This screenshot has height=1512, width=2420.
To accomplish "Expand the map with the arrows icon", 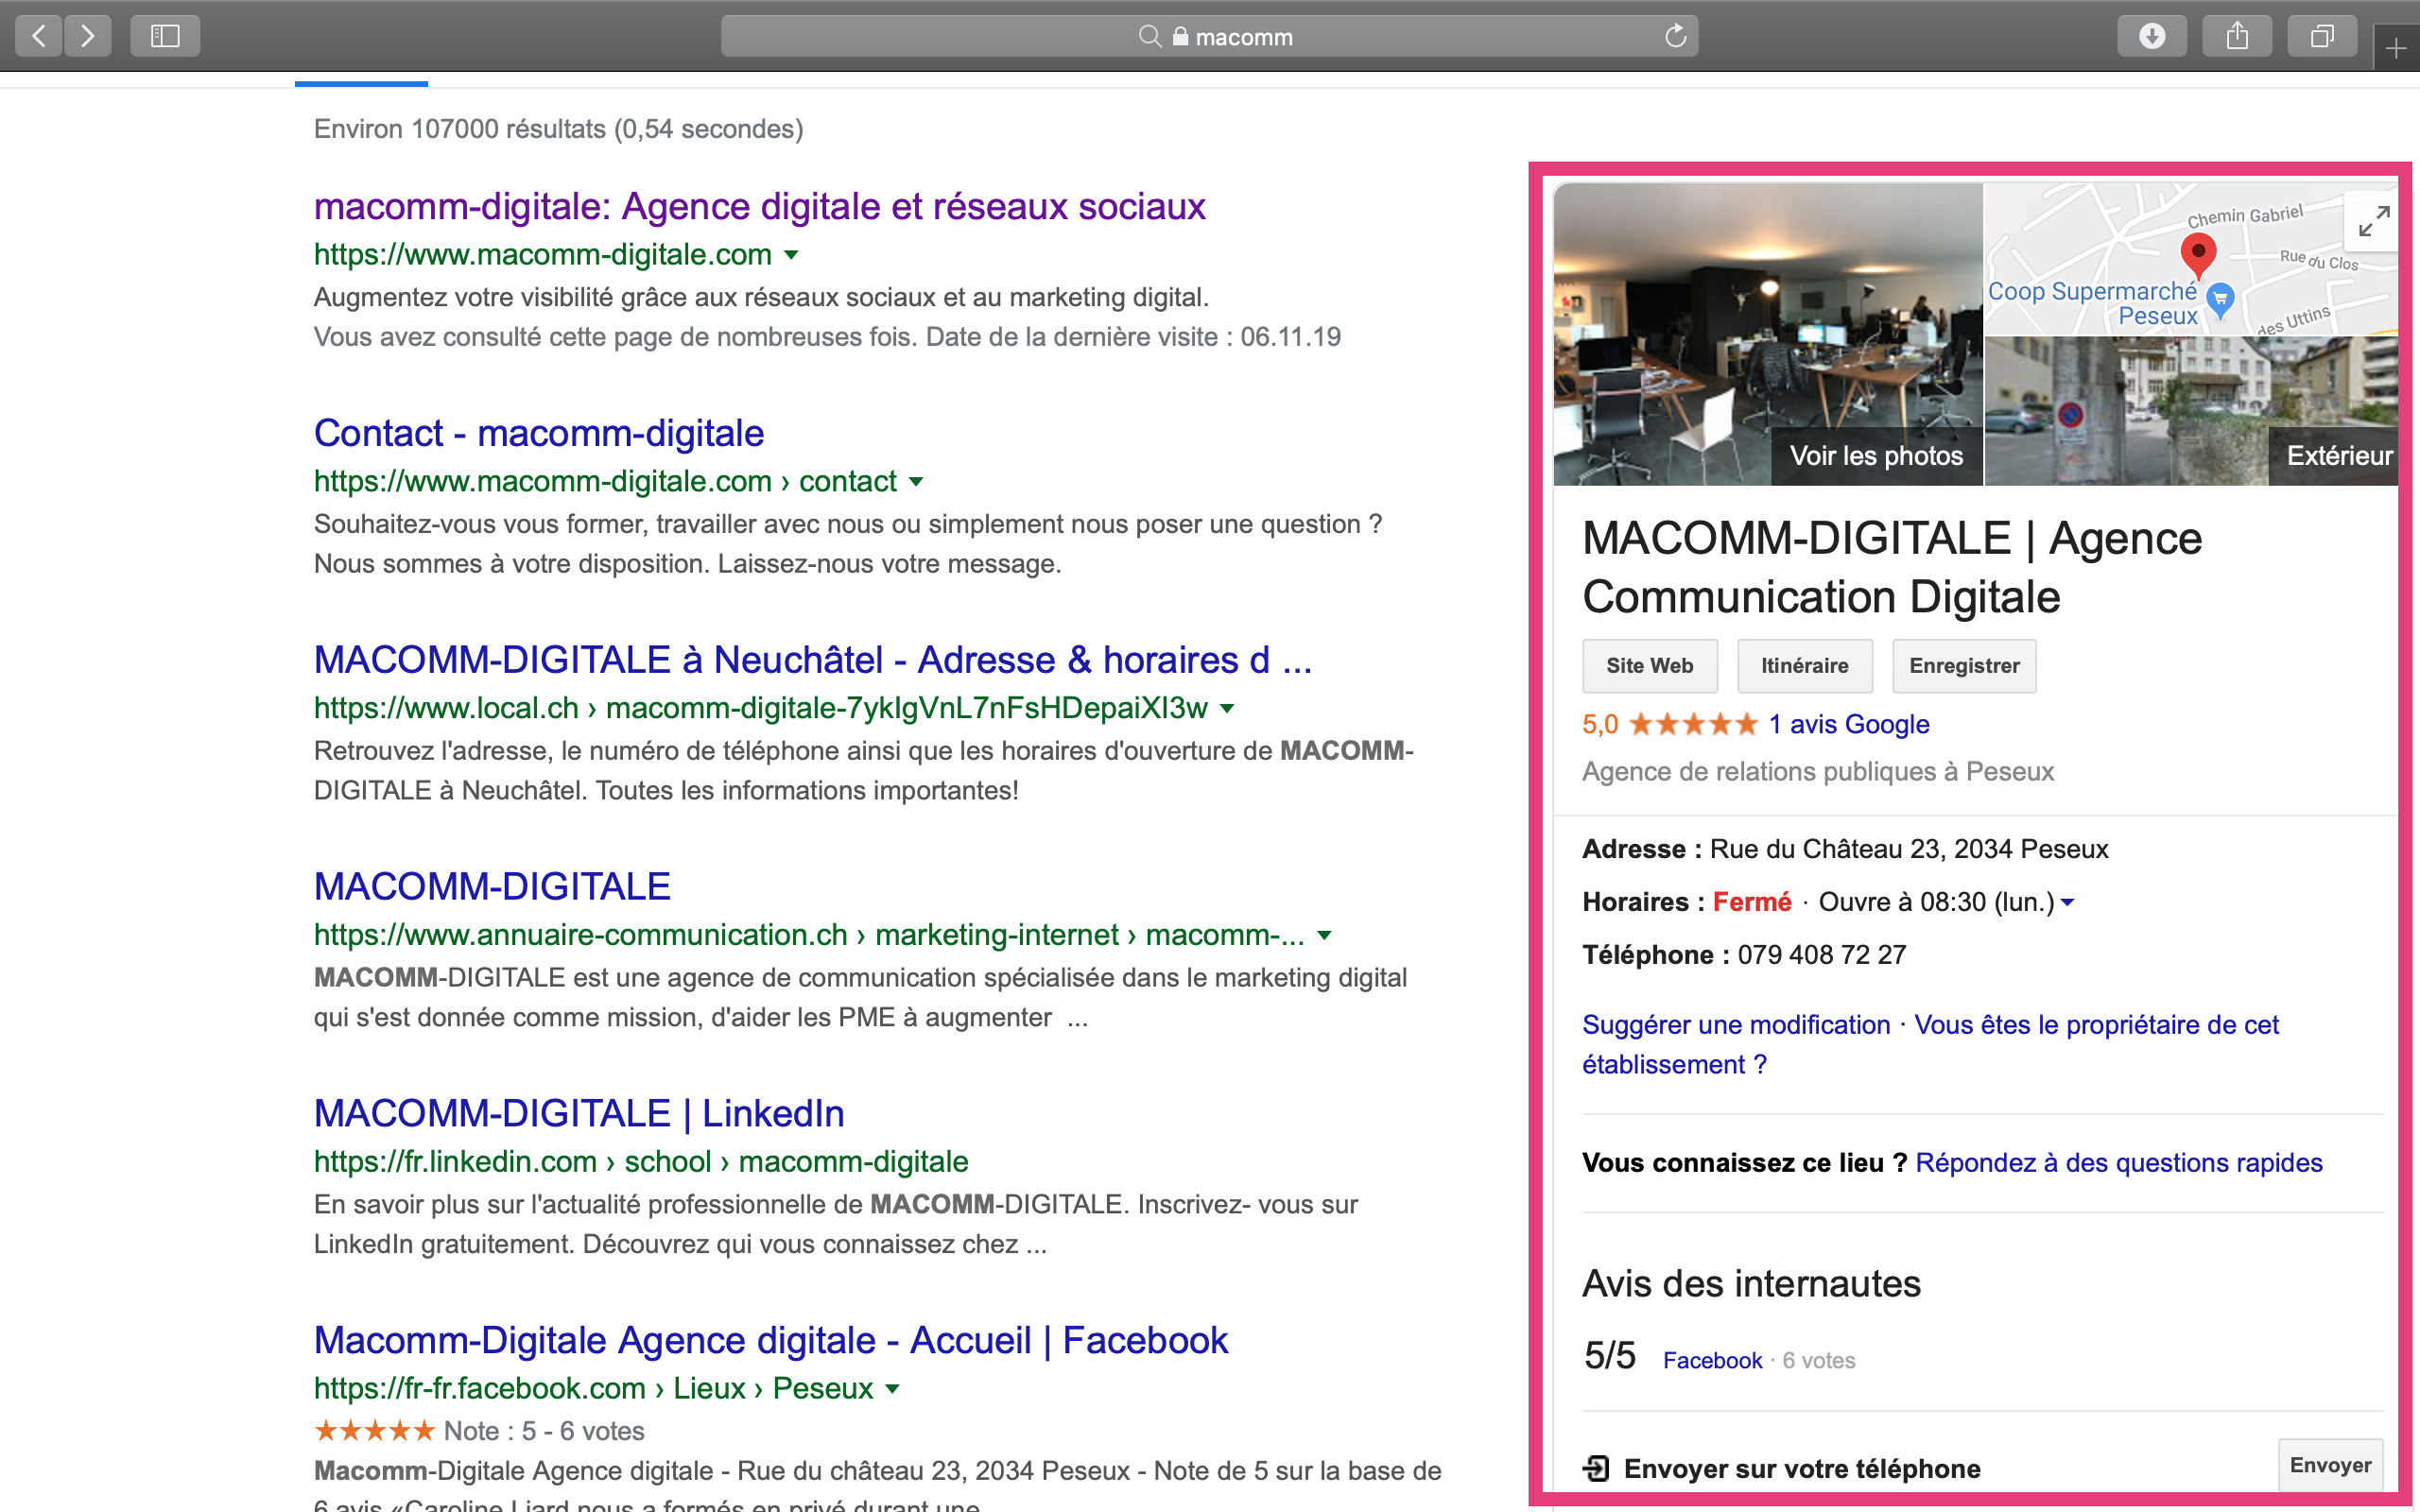I will [x=2373, y=221].
